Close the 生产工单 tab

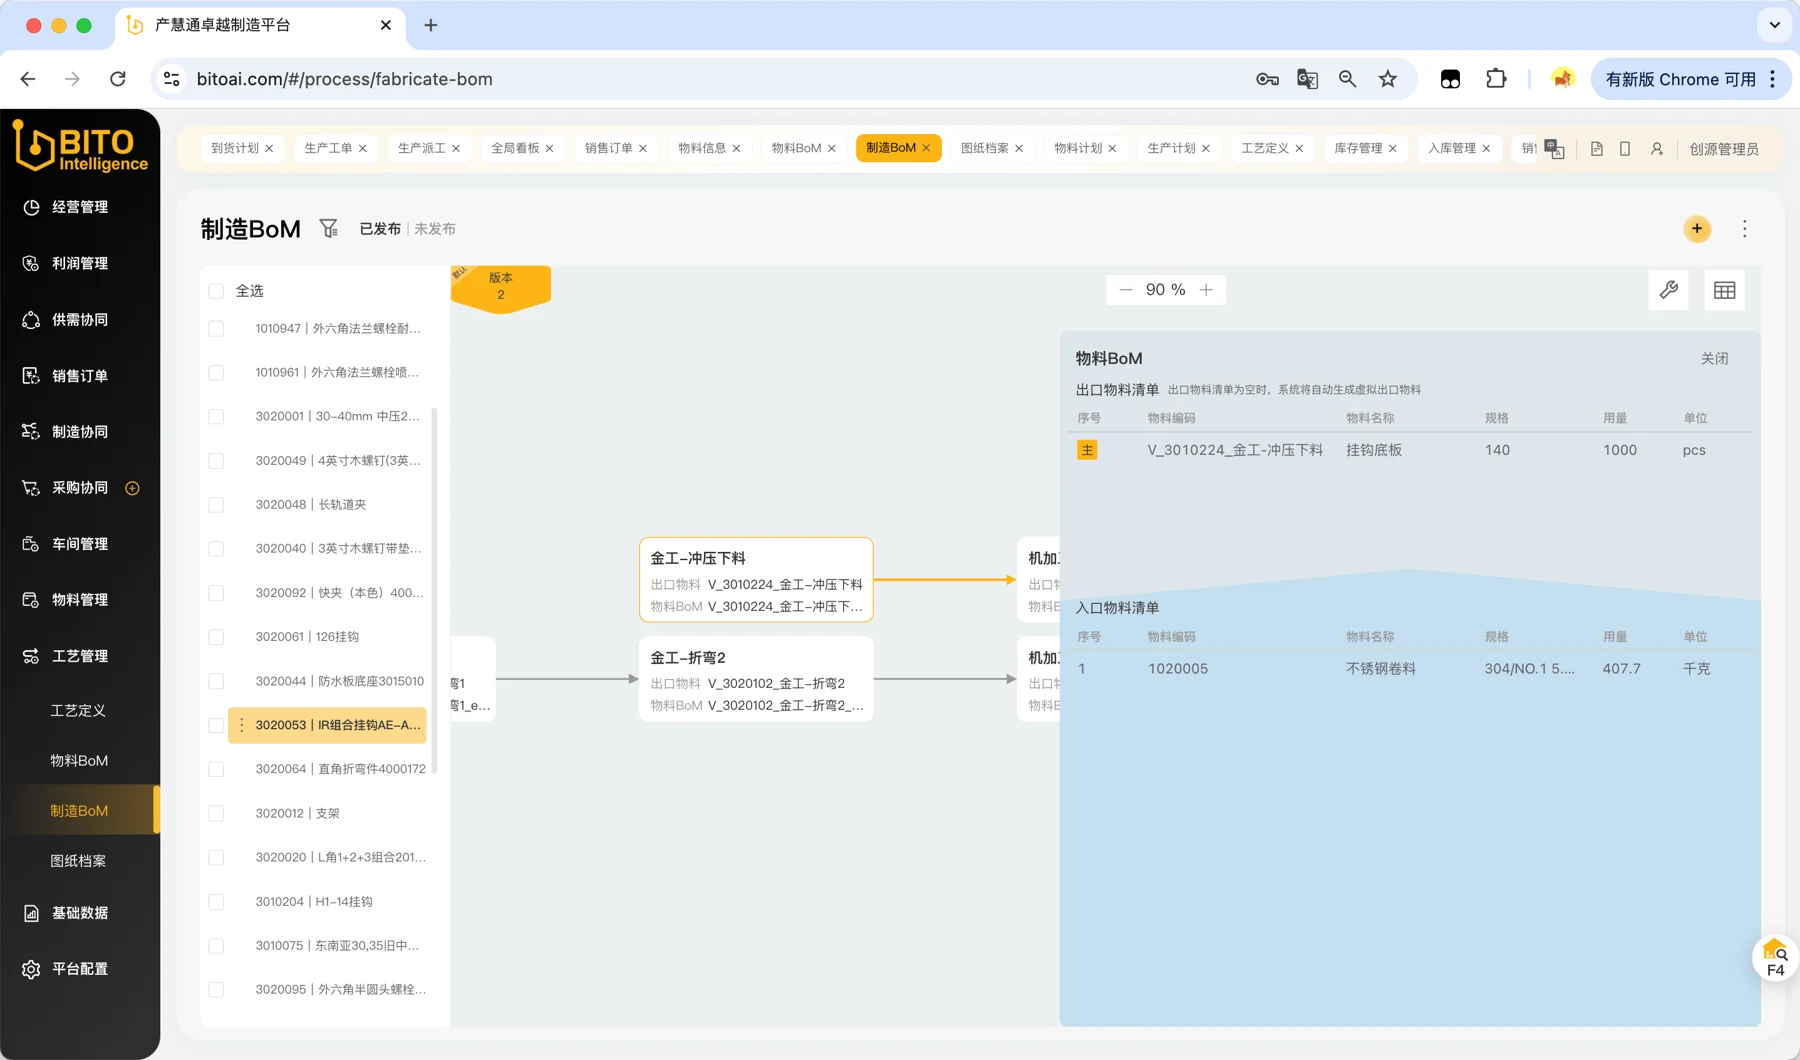tap(363, 148)
